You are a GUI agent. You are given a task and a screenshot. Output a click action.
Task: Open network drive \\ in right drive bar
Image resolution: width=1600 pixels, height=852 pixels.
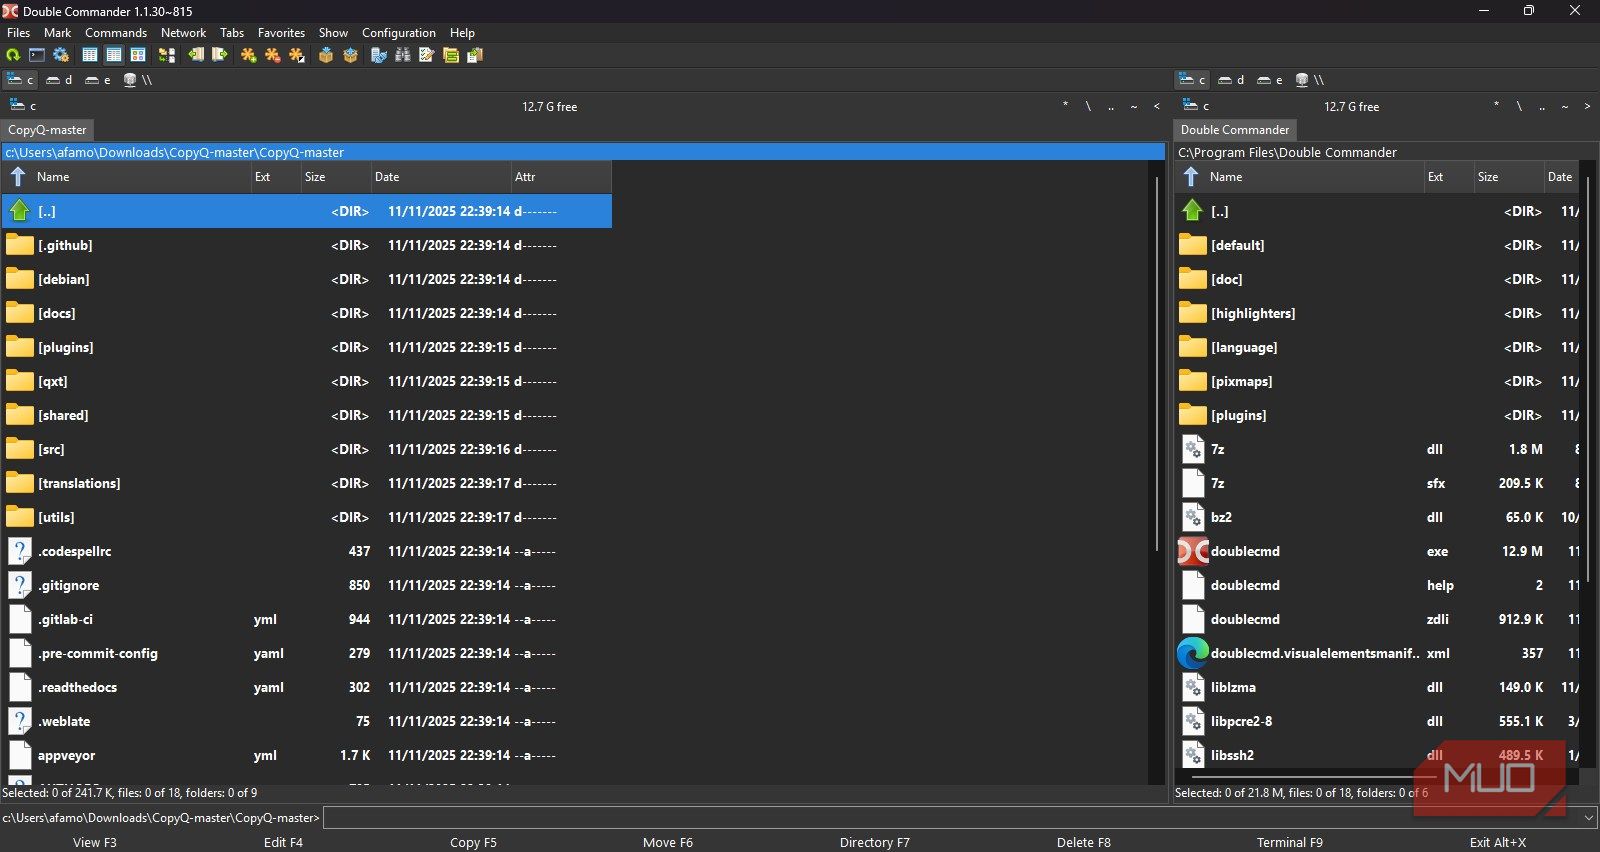pos(1309,80)
